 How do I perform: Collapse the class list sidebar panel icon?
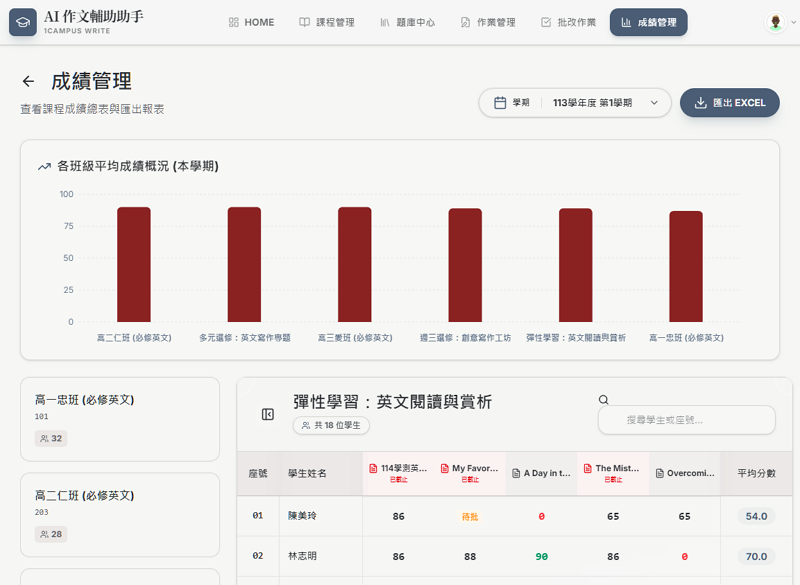[268, 415]
